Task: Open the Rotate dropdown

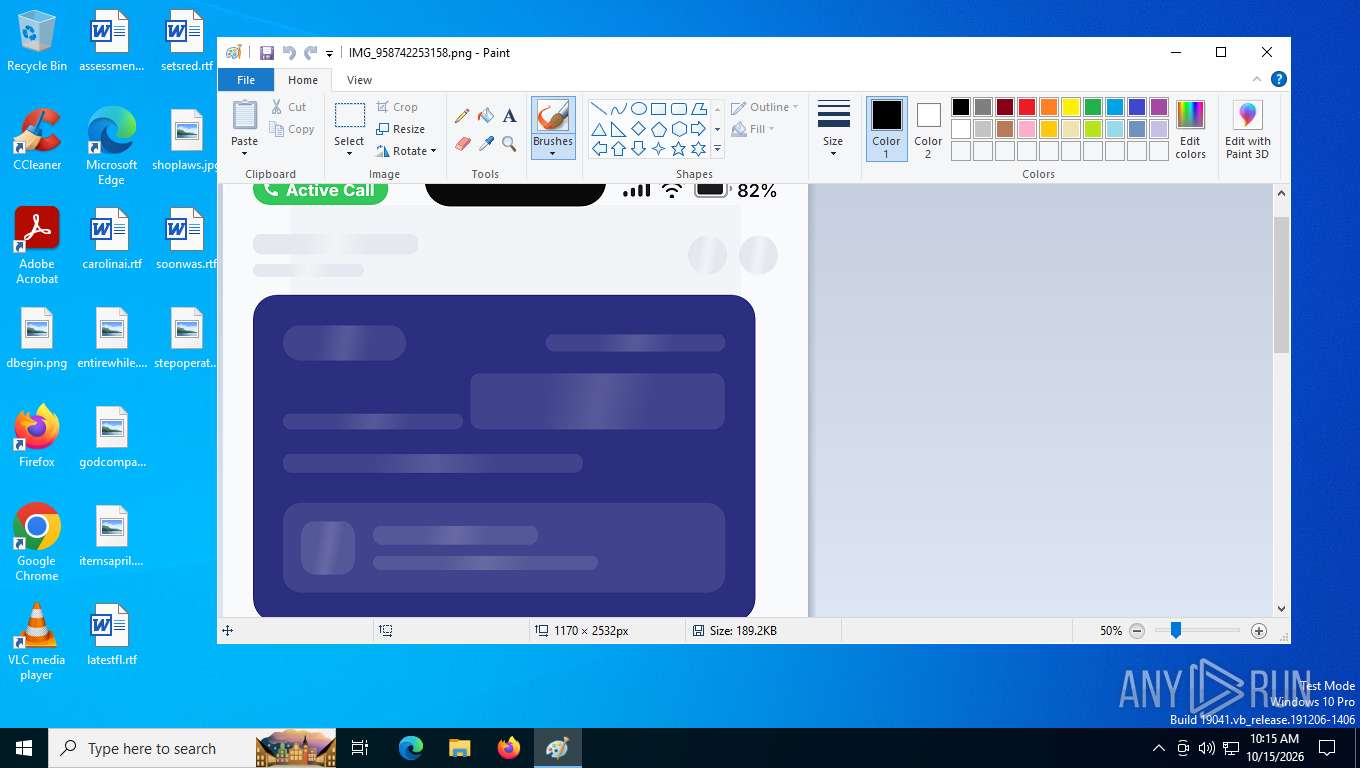Action: tap(406, 151)
